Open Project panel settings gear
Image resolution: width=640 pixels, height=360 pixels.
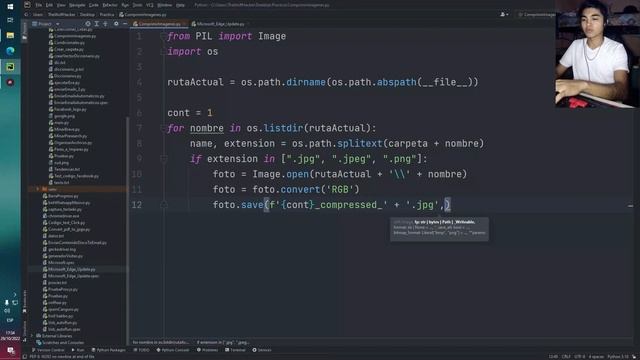tap(116, 24)
